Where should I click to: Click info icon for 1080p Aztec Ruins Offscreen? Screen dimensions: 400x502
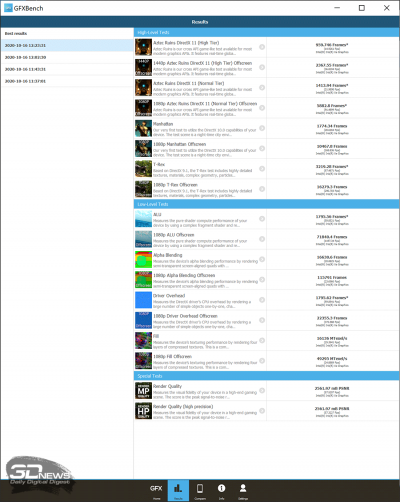[262, 108]
